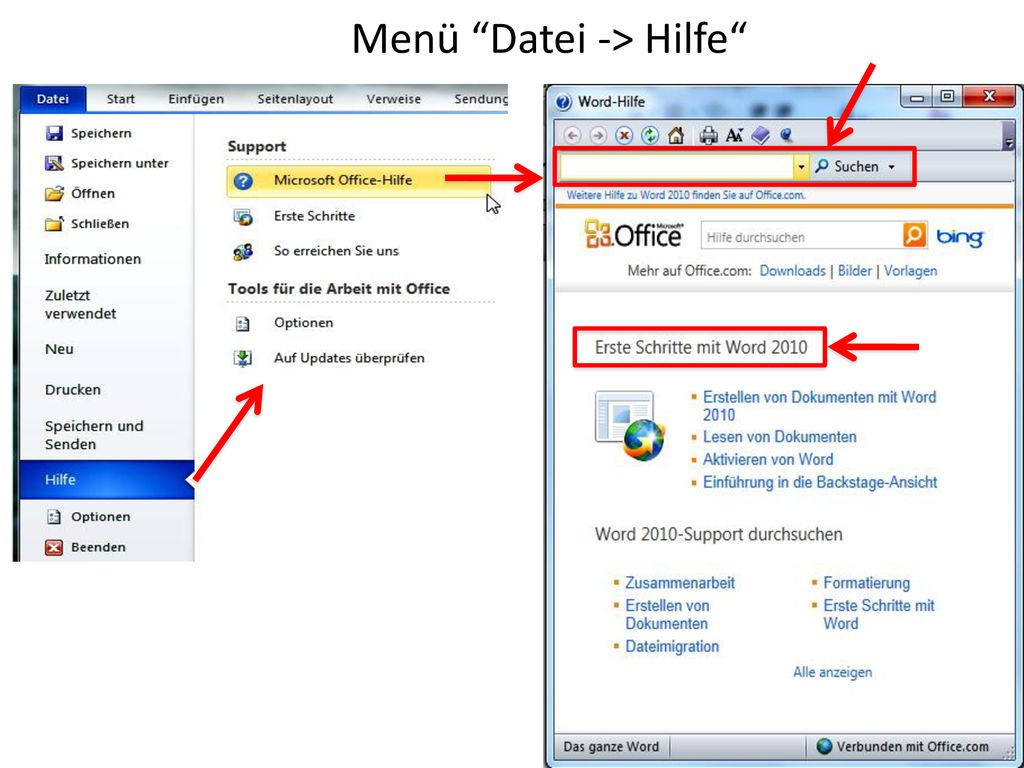The image size is (1024, 768).
Task: Go to the help Home page
Action: 676,135
